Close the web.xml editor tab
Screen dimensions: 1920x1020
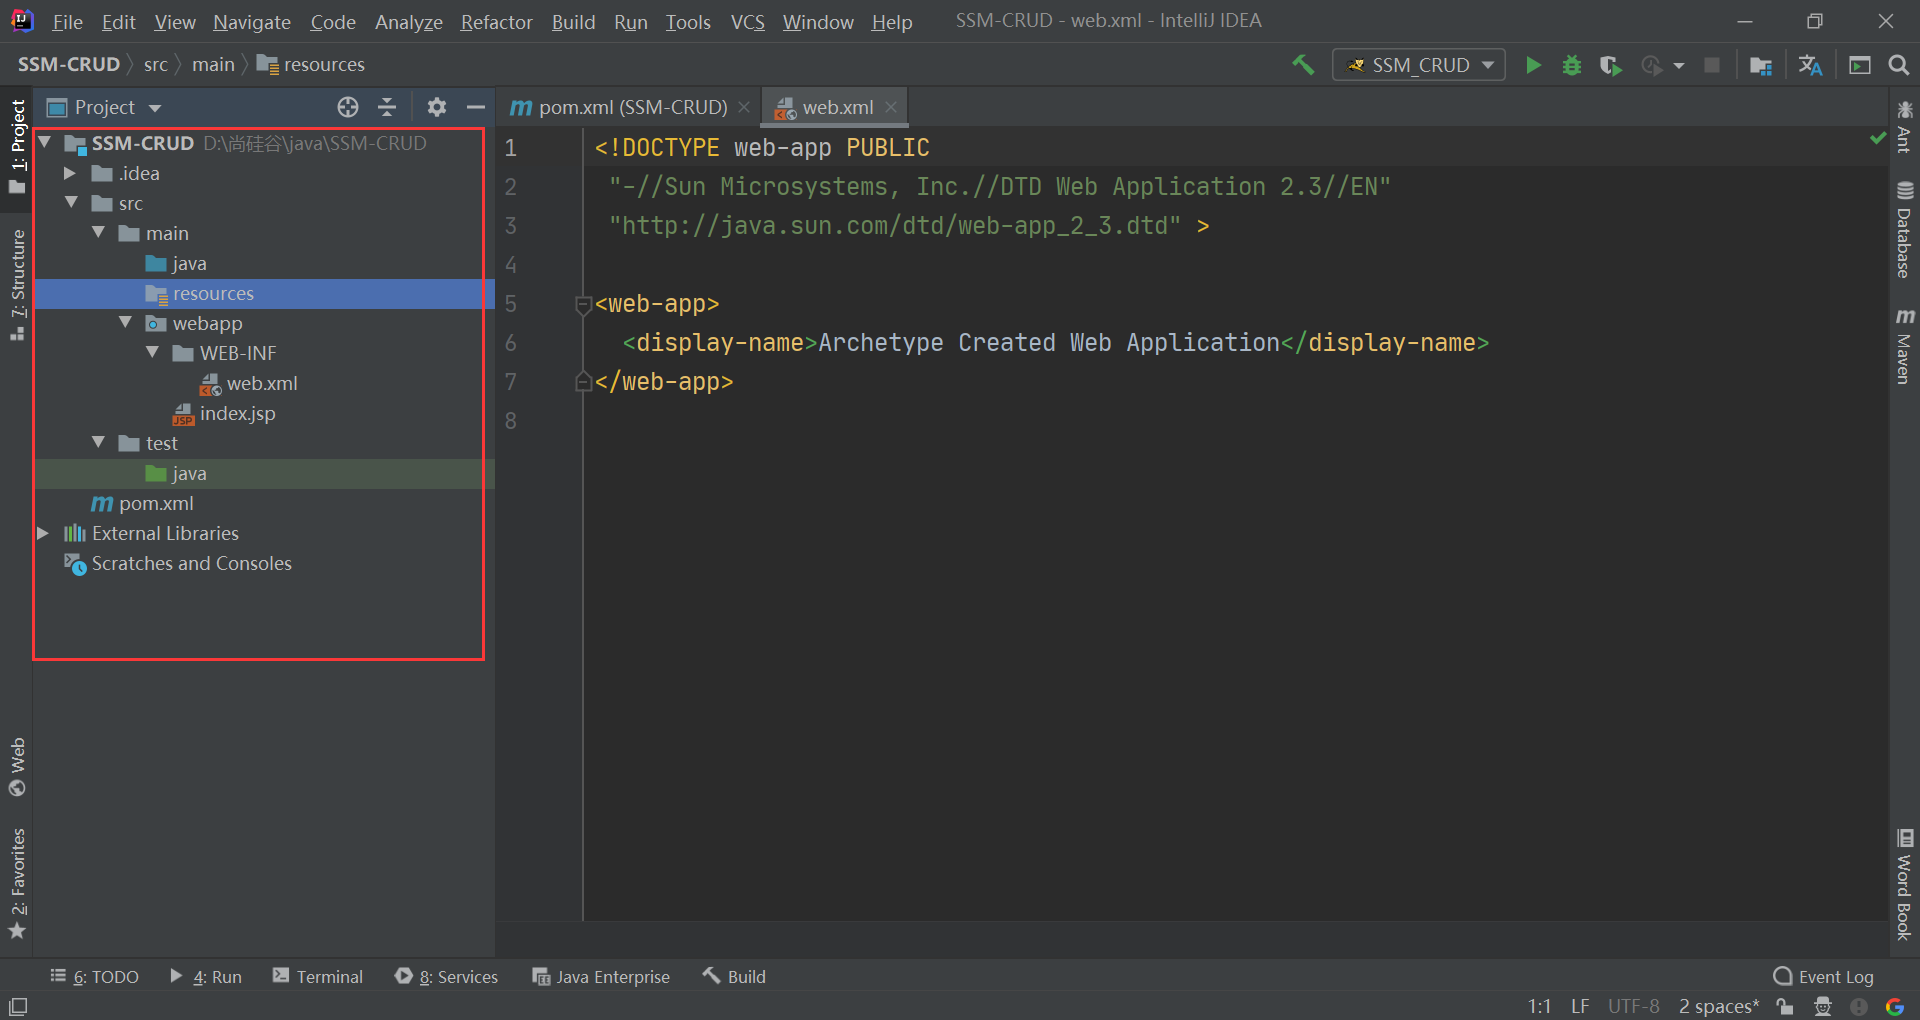pyautogui.click(x=891, y=107)
